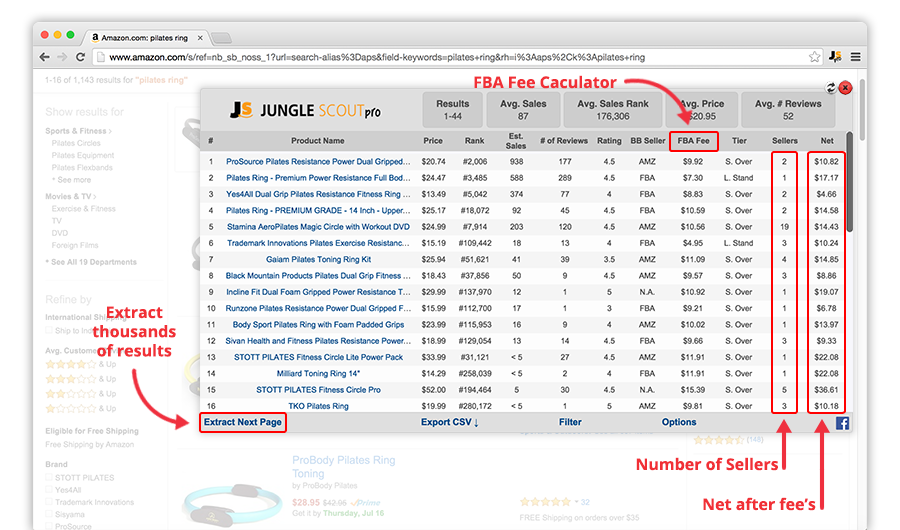Open Jungle Scout extension icon in toolbar
Viewport: 900px width, 530px height.
836,56
